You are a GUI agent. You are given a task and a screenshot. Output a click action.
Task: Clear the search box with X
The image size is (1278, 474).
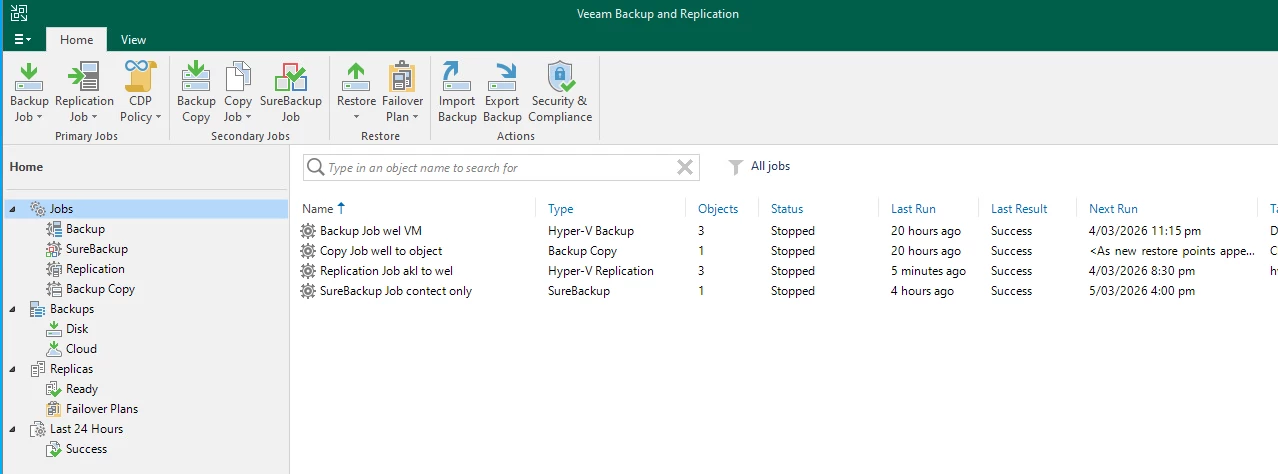pyautogui.click(x=685, y=168)
